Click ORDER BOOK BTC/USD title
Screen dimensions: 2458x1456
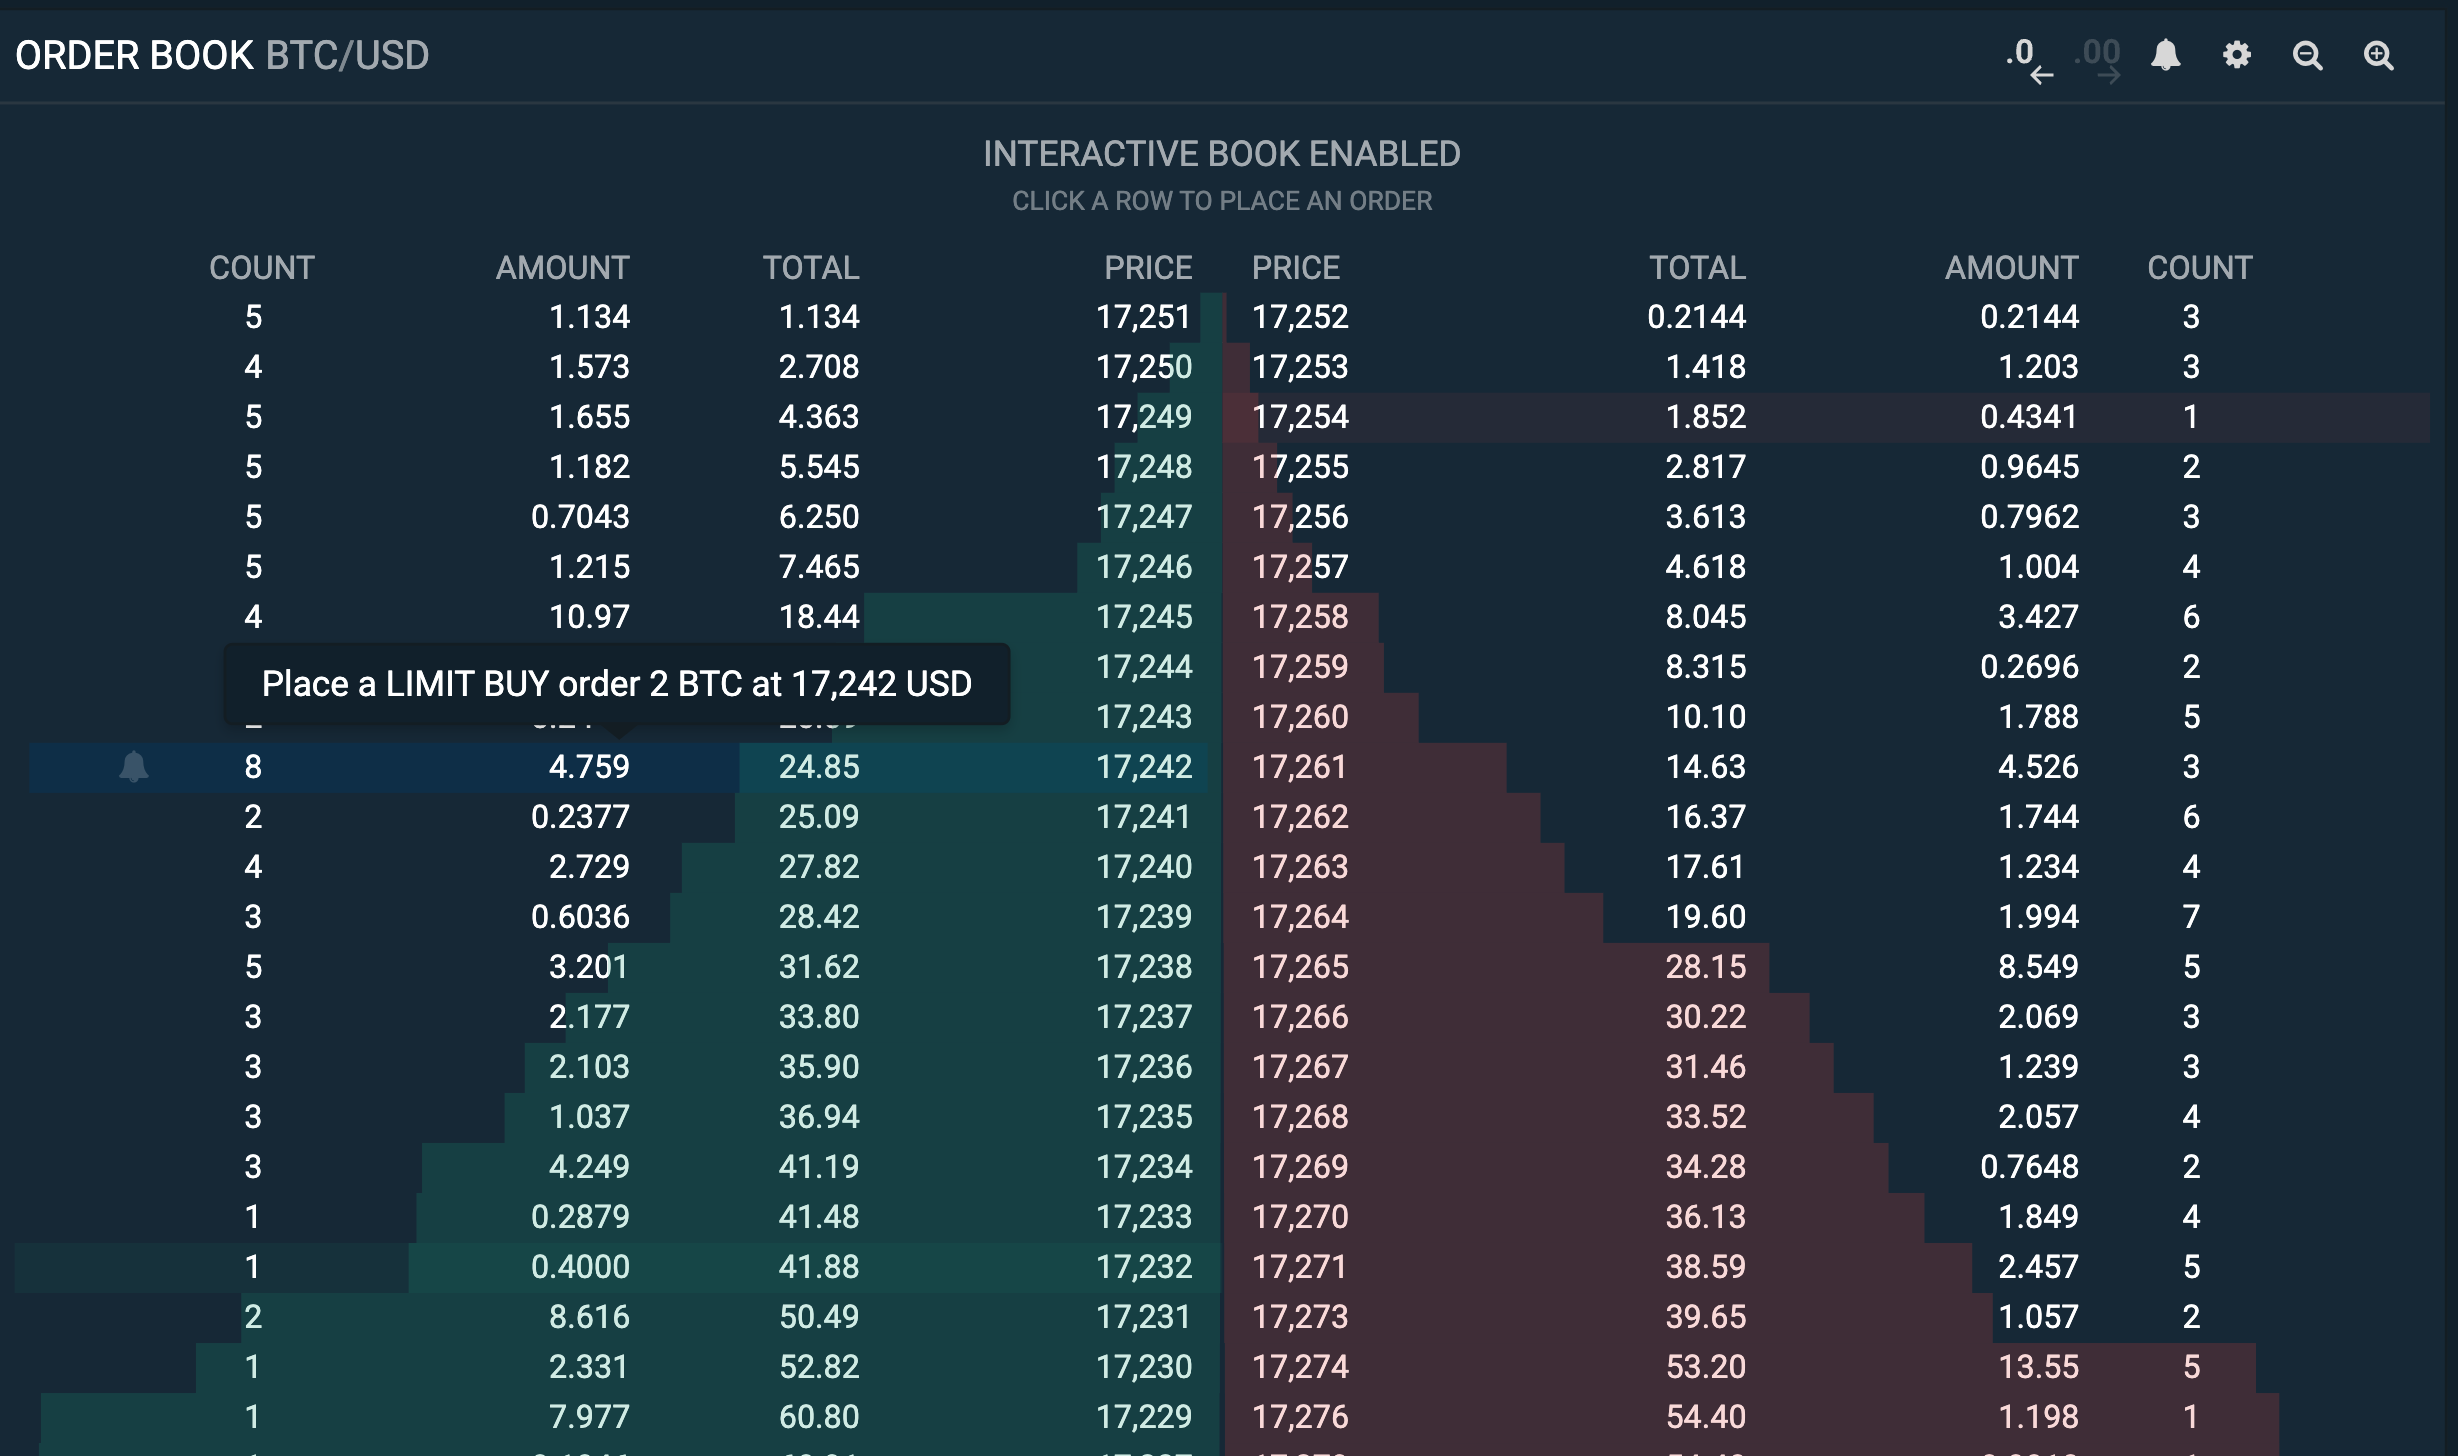pos(222,55)
